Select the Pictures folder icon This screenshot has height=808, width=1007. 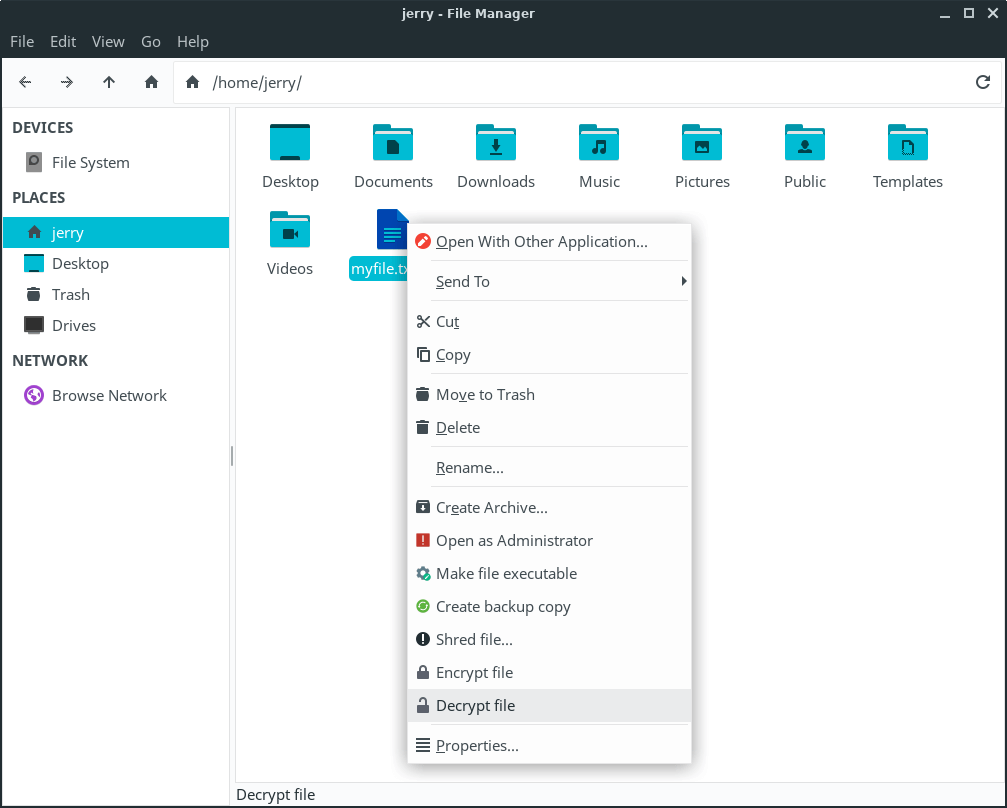click(x=702, y=144)
